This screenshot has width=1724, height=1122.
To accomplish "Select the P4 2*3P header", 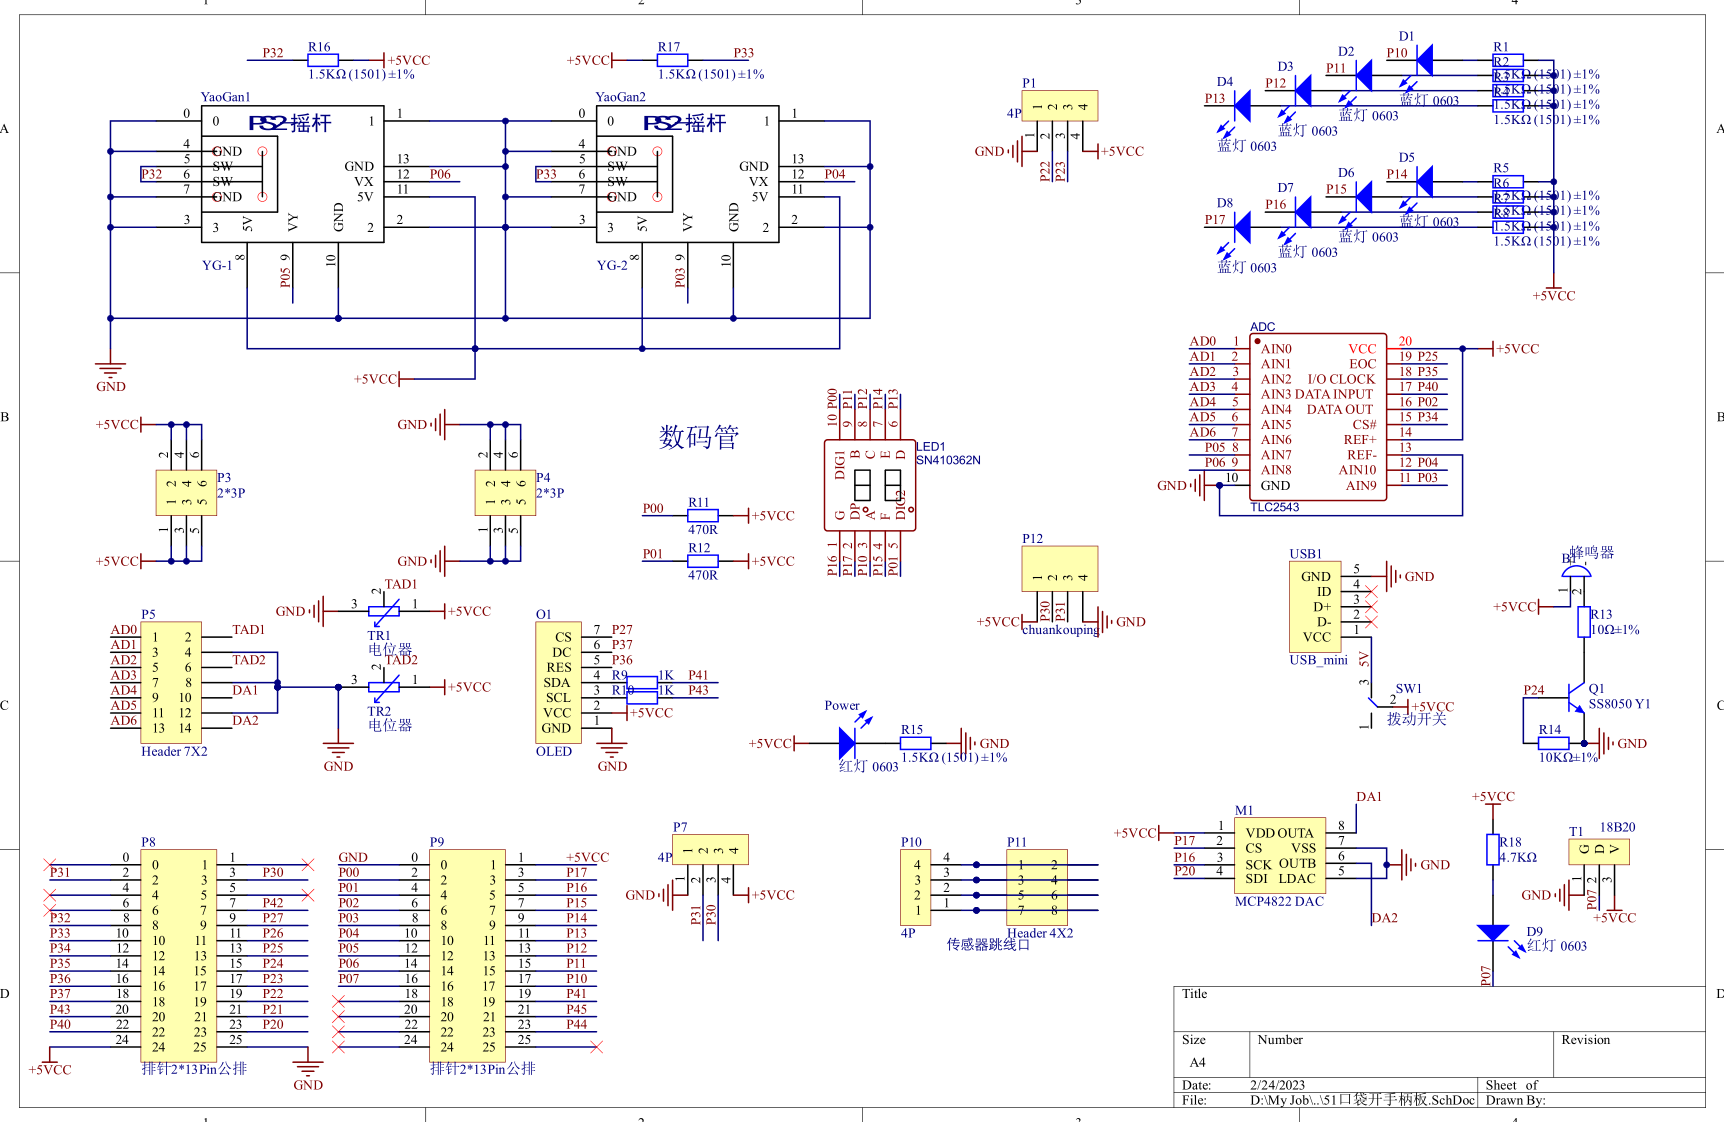I will [505, 492].
